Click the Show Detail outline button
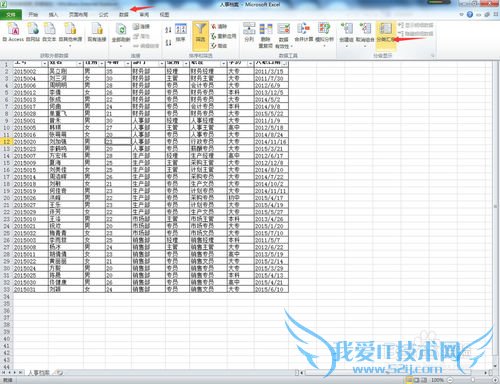This screenshot has width=500, height=384. coord(416,25)
